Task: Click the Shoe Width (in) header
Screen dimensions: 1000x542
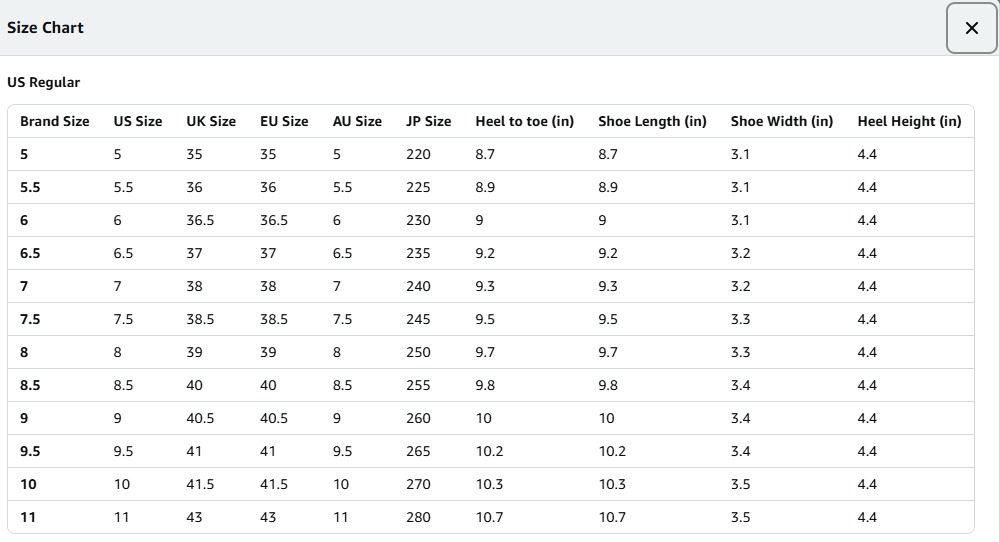Action: pyautogui.click(x=781, y=121)
